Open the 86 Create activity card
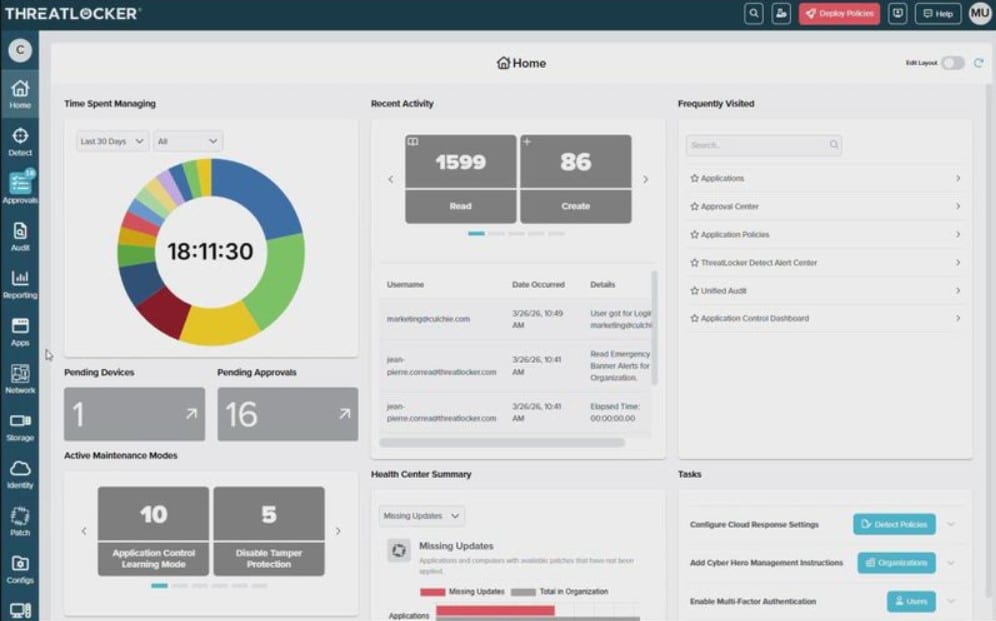Viewport: 996px width, 621px height. pos(575,179)
